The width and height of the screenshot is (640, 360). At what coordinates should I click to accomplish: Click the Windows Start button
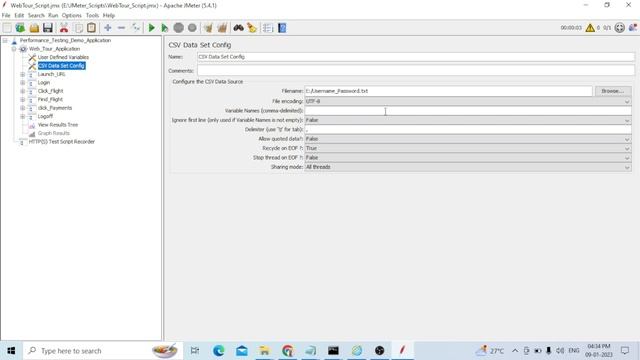tap(11, 351)
